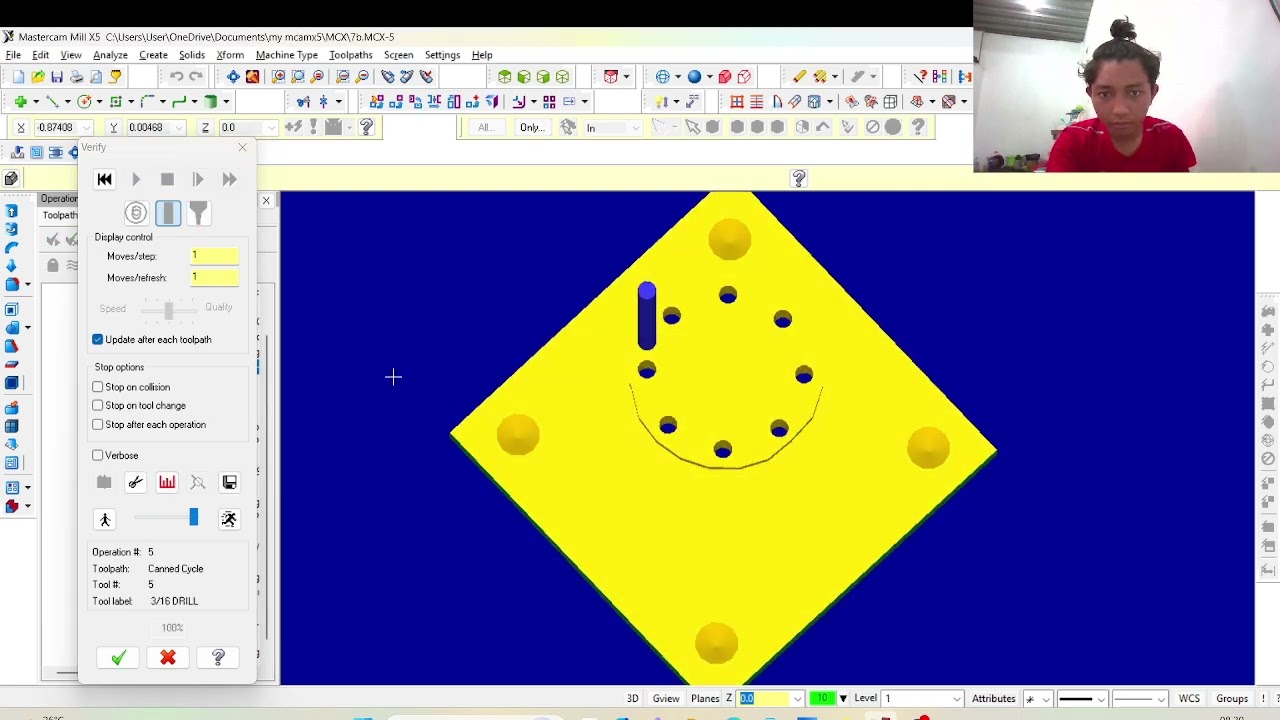Expand the Y coordinate dropdown

[180, 128]
